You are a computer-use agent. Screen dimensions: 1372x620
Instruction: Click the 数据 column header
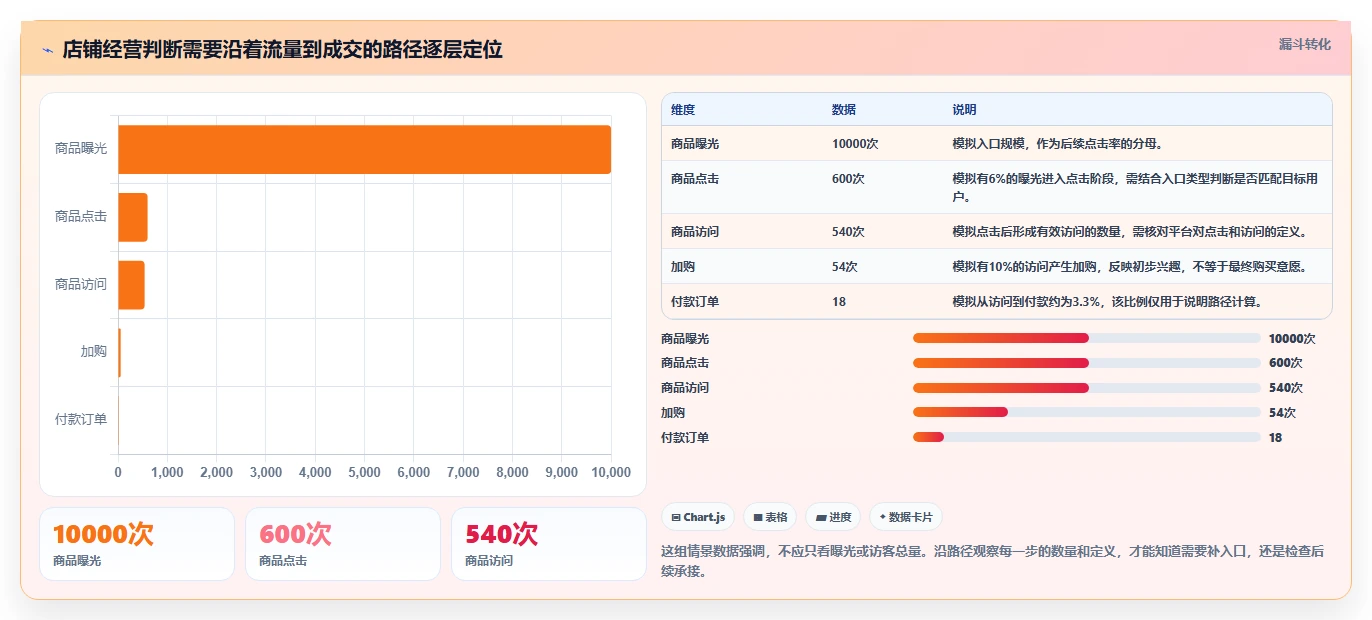tap(844, 109)
